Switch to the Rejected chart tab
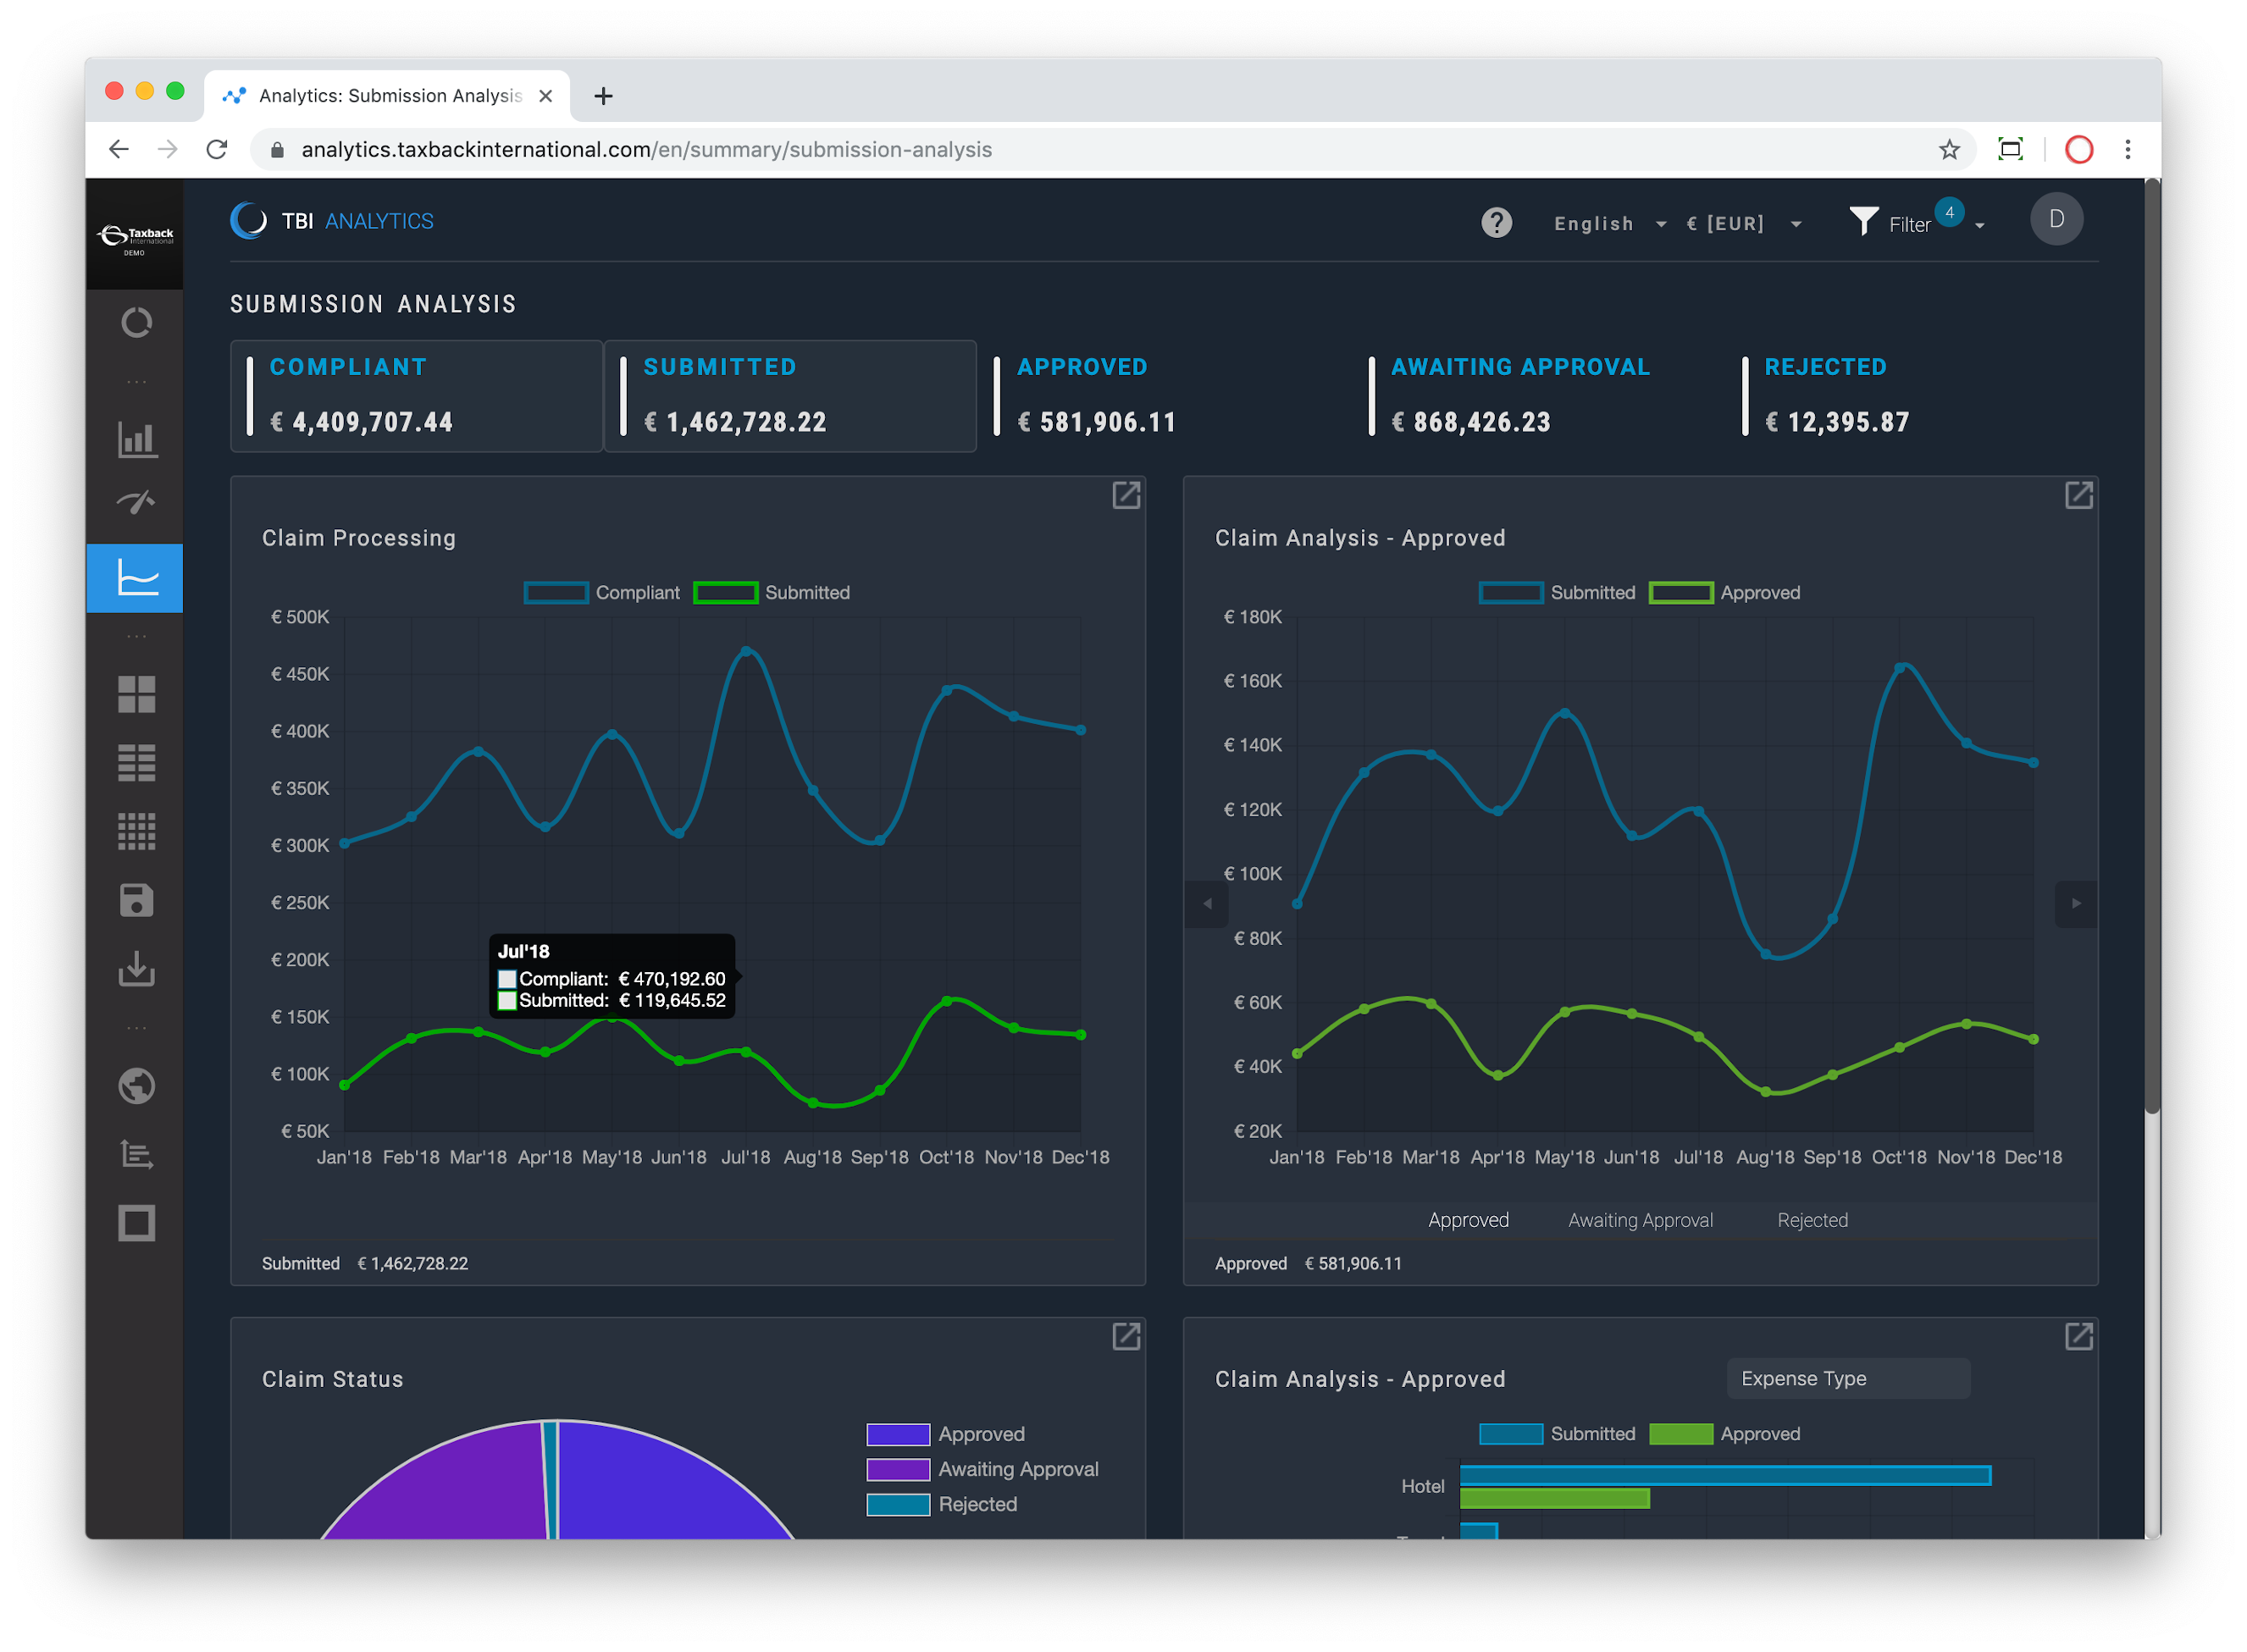The height and width of the screenshot is (1652, 2247). [x=1812, y=1220]
